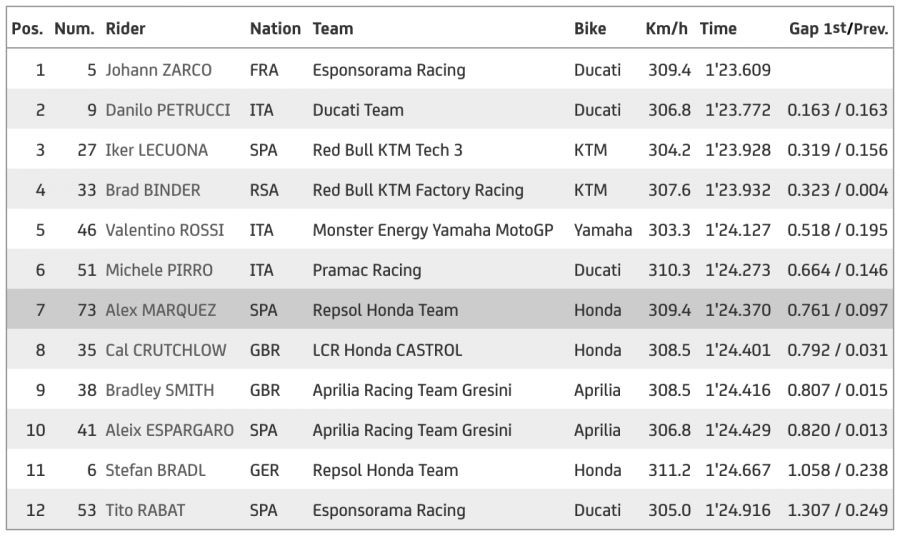Open Iker LECUONA rider entry

(x=156, y=150)
